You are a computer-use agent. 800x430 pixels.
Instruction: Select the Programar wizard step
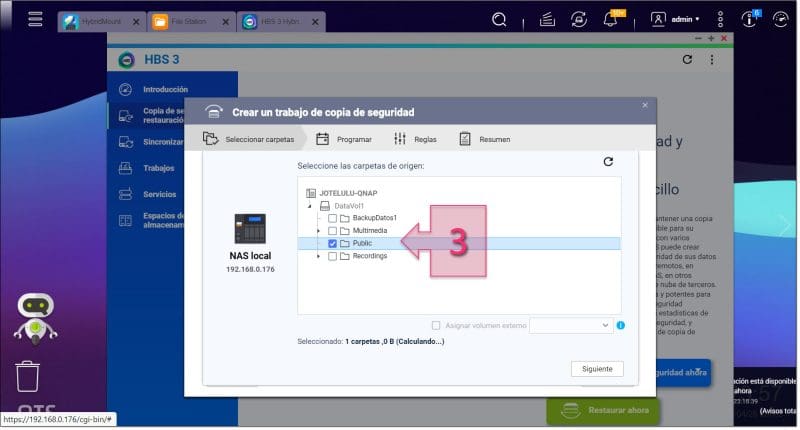[x=344, y=139]
